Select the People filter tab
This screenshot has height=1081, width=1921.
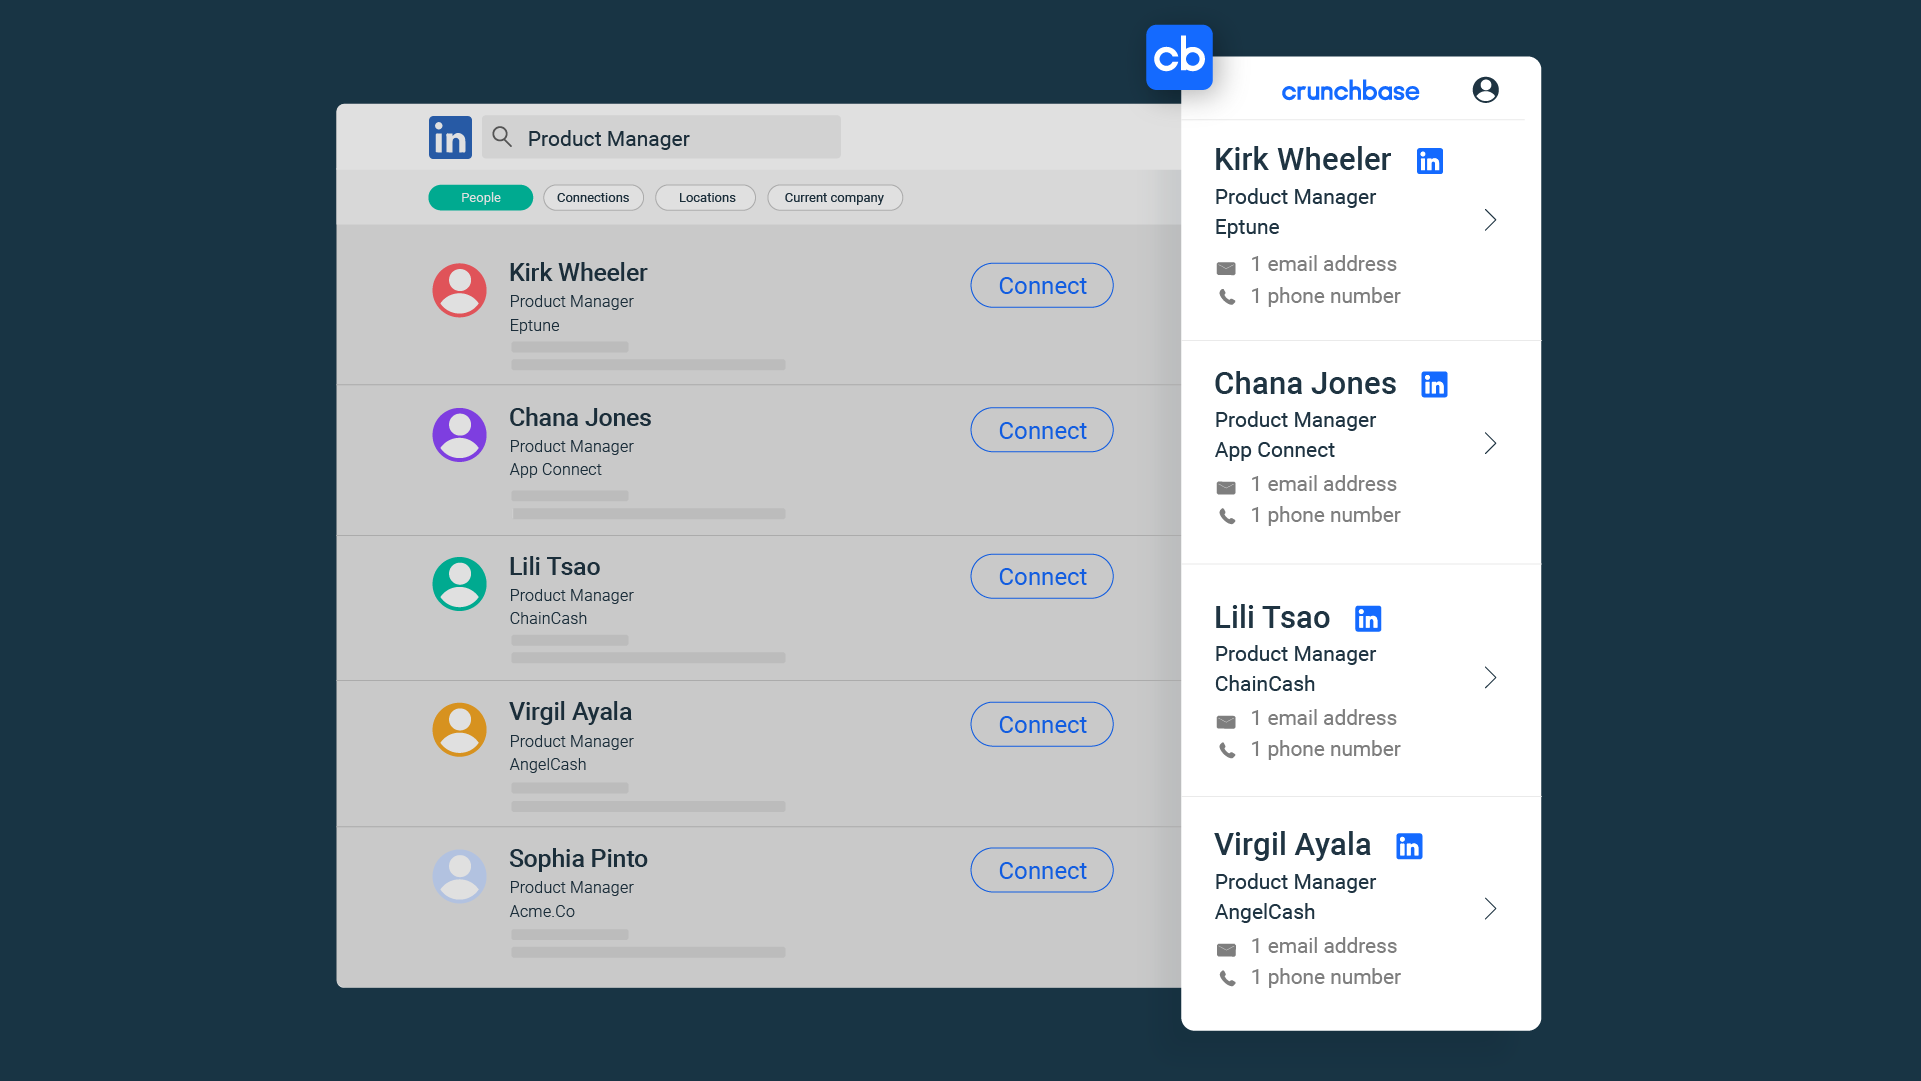[x=480, y=197]
